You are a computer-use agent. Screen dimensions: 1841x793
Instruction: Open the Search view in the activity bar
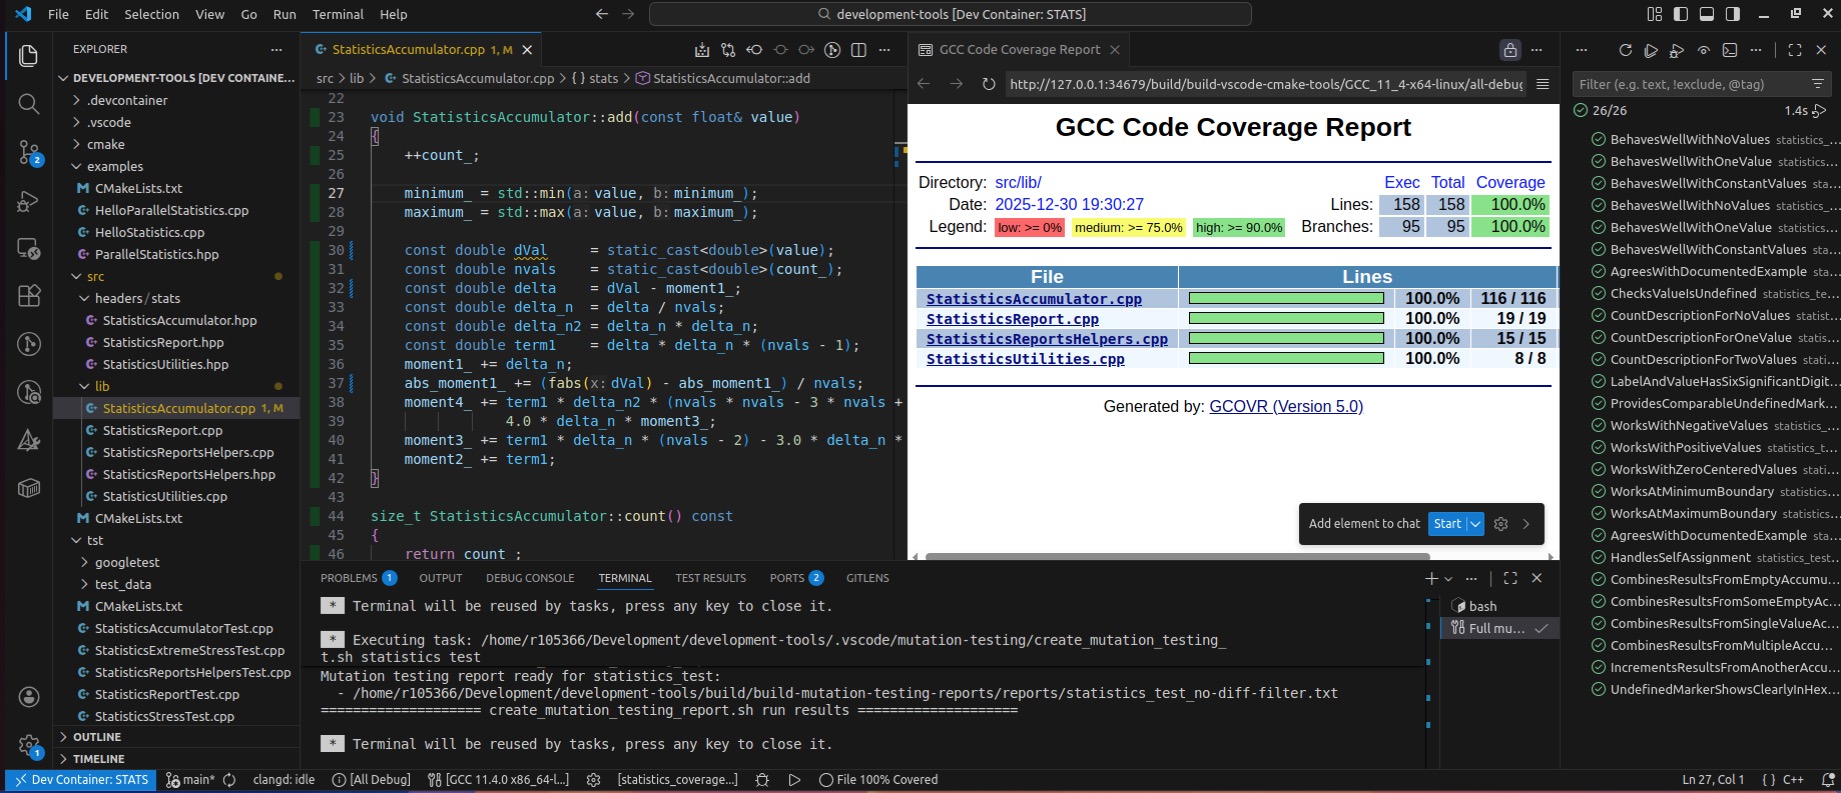point(29,104)
